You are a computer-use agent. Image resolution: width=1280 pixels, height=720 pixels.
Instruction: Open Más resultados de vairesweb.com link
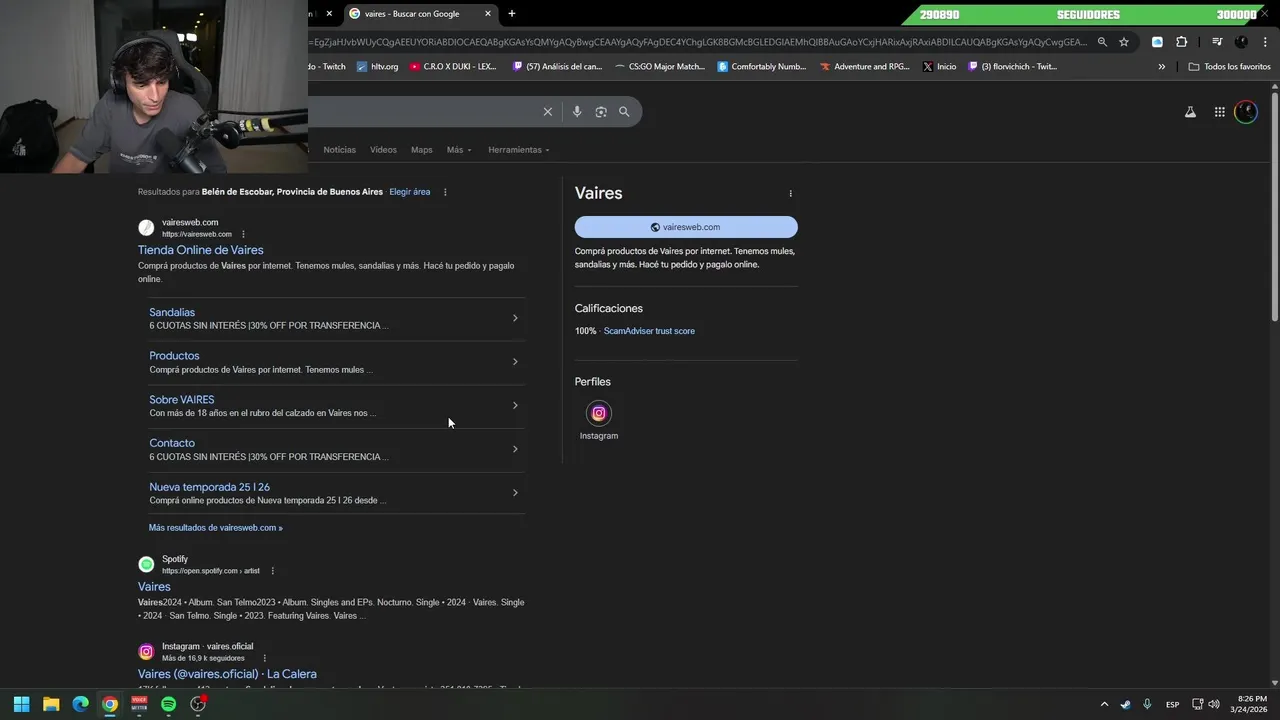pyautogui.click(x=216, y=528)
